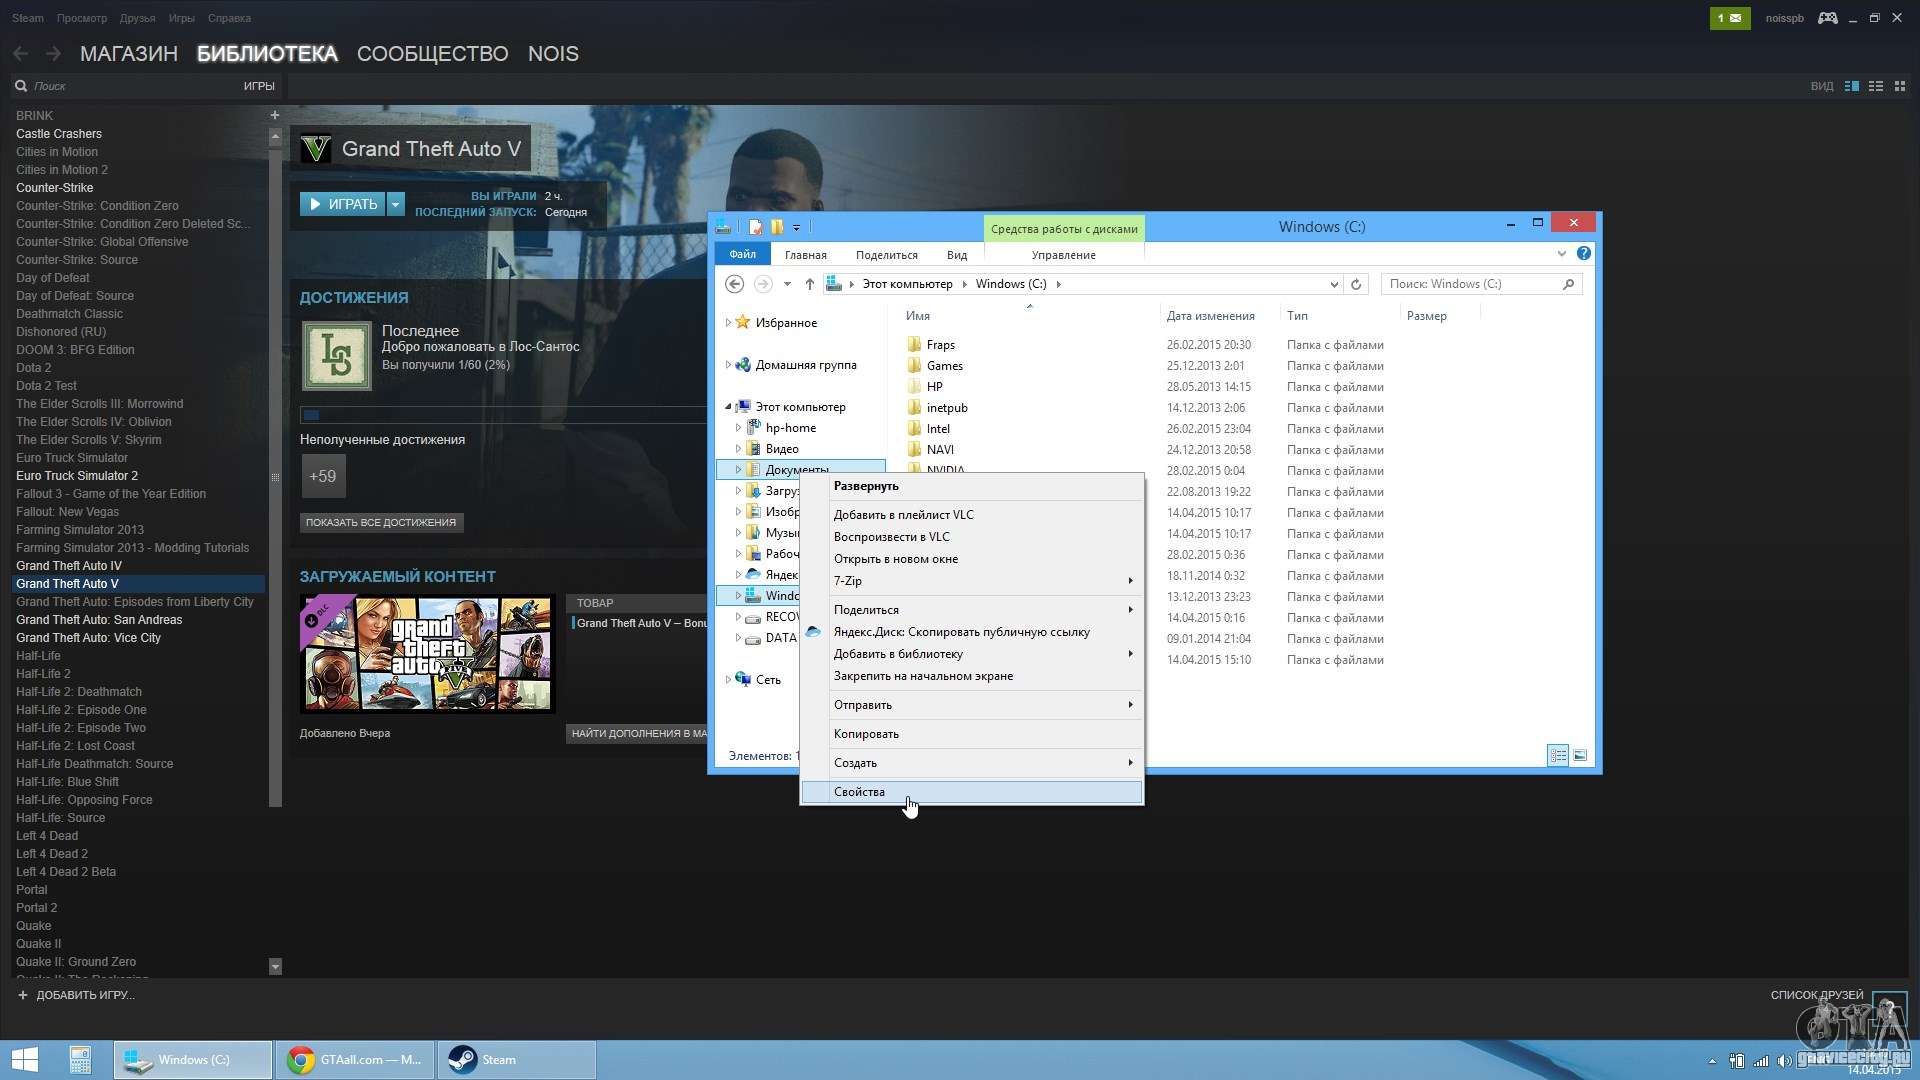Open СПИСОК ДРУЗЕЙ friends list
Viewport: 1920px width, 1080px height.
pos(1817,995)
